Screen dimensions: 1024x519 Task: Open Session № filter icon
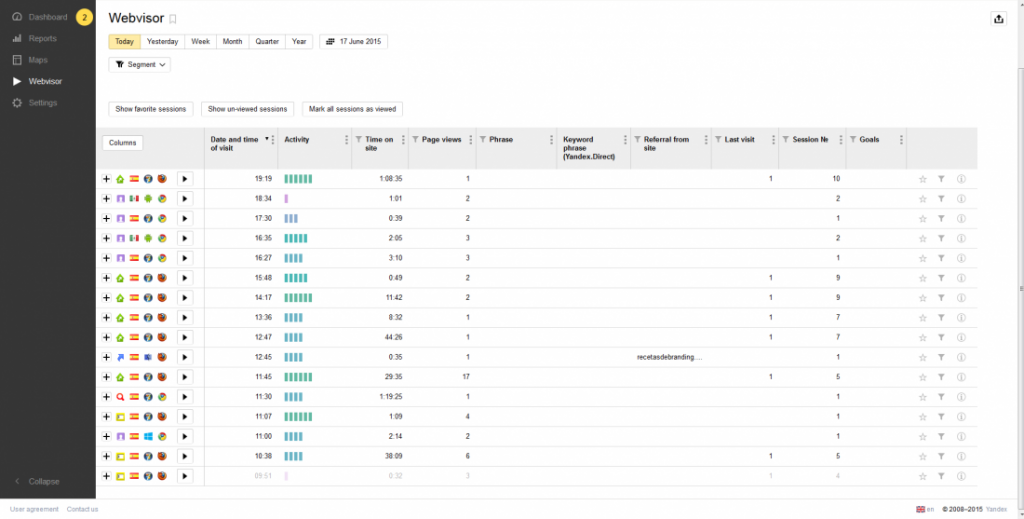point(786,140)
